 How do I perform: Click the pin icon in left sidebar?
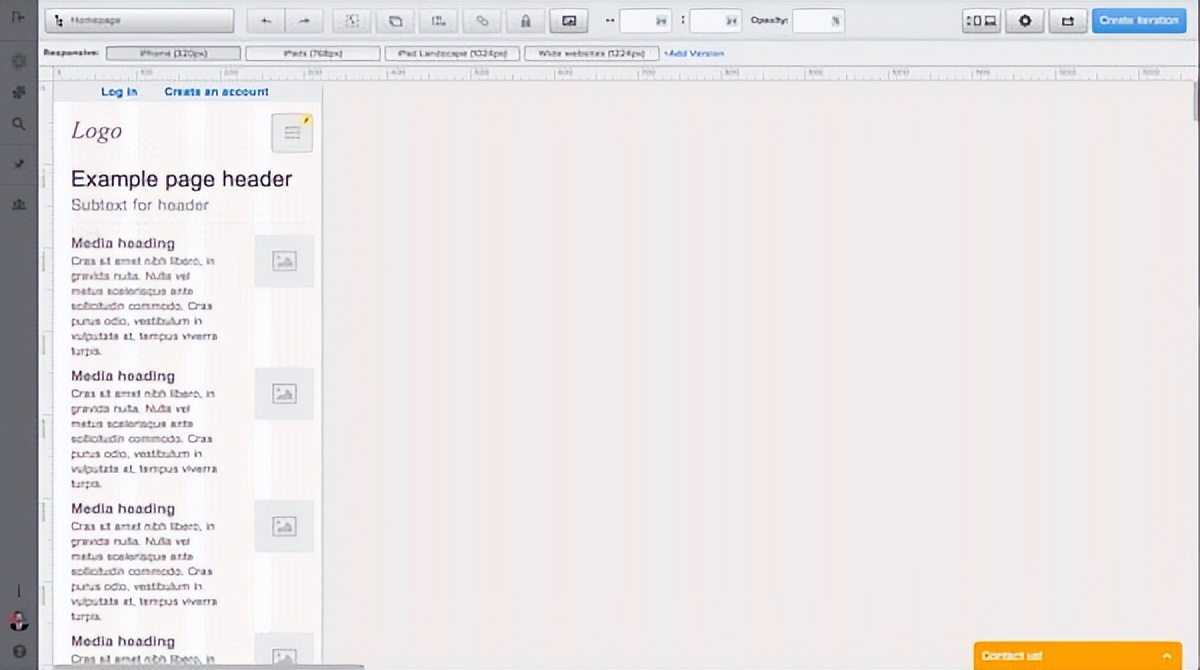19,163
